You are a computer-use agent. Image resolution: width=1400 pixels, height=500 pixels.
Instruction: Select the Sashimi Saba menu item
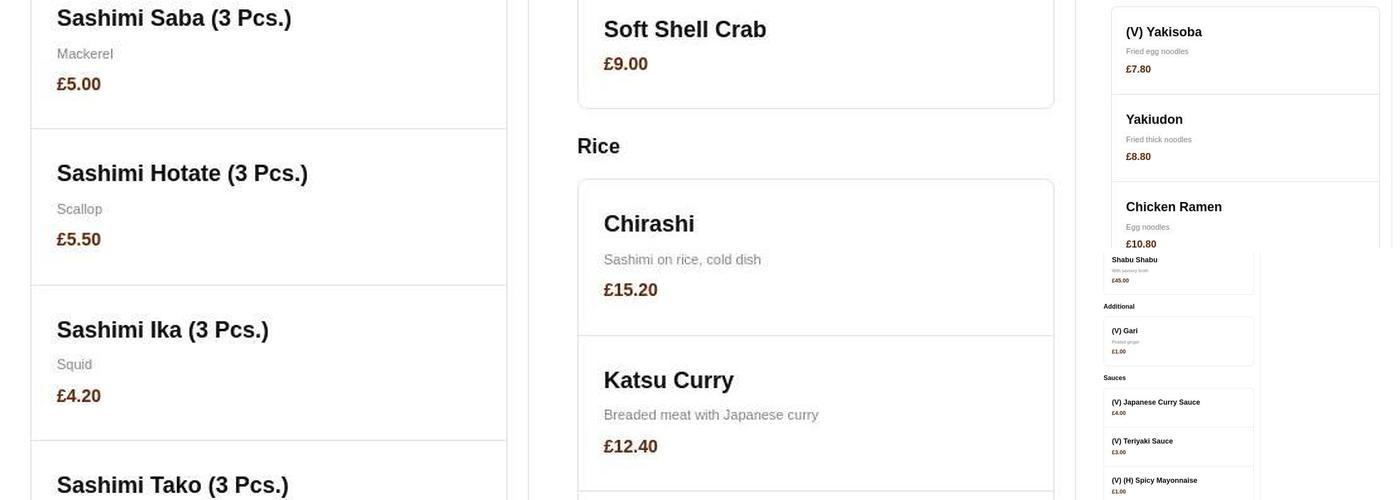173,19
